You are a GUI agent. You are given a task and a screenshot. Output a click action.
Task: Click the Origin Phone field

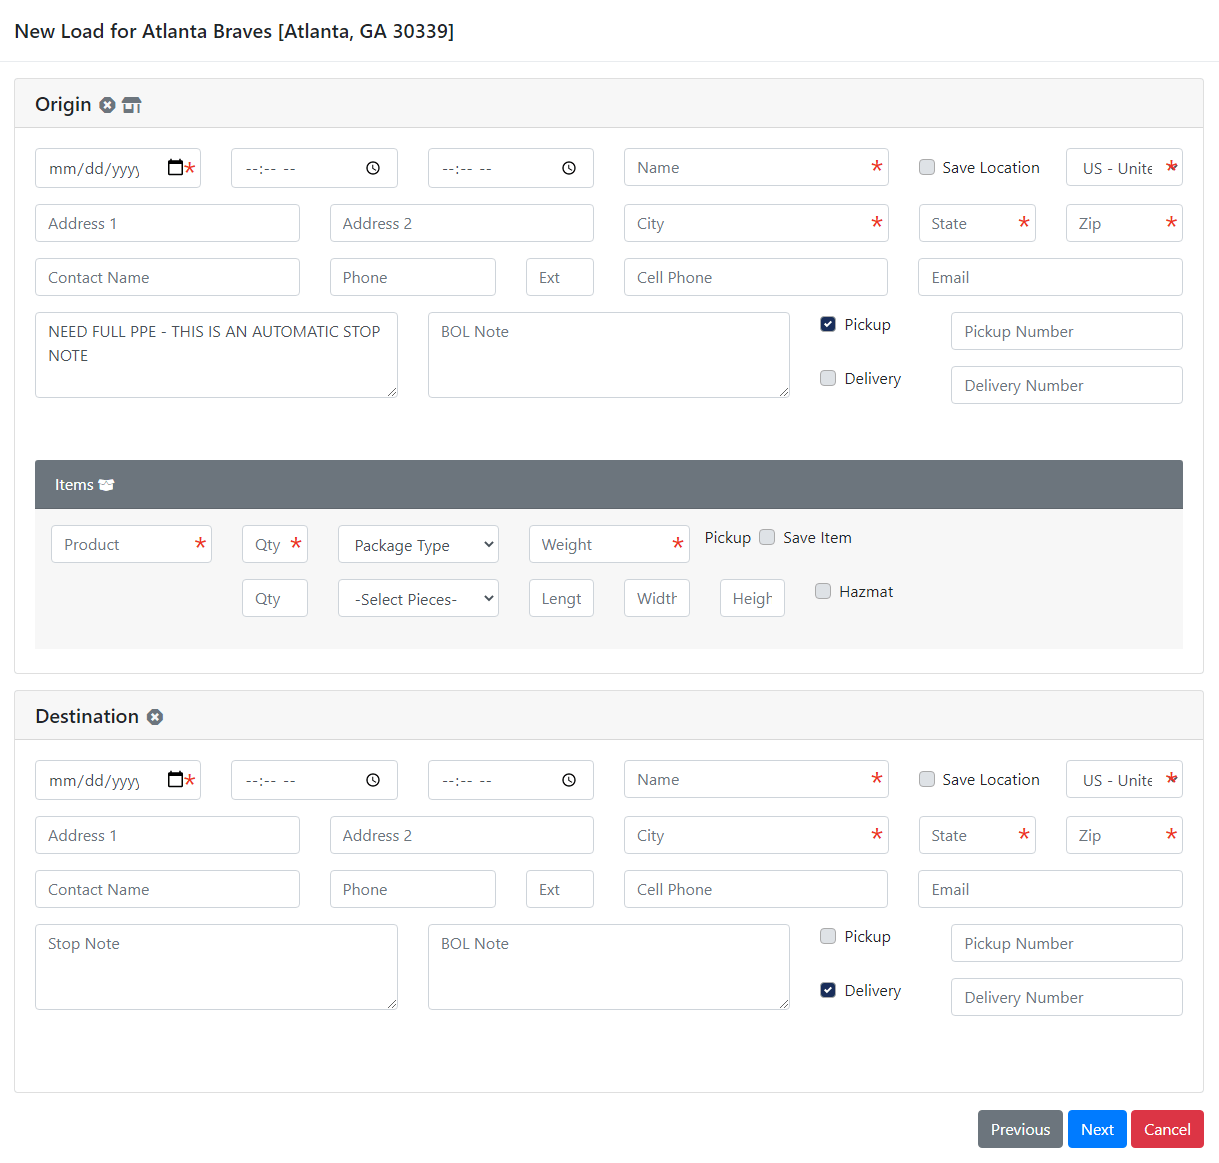[413, 277]
